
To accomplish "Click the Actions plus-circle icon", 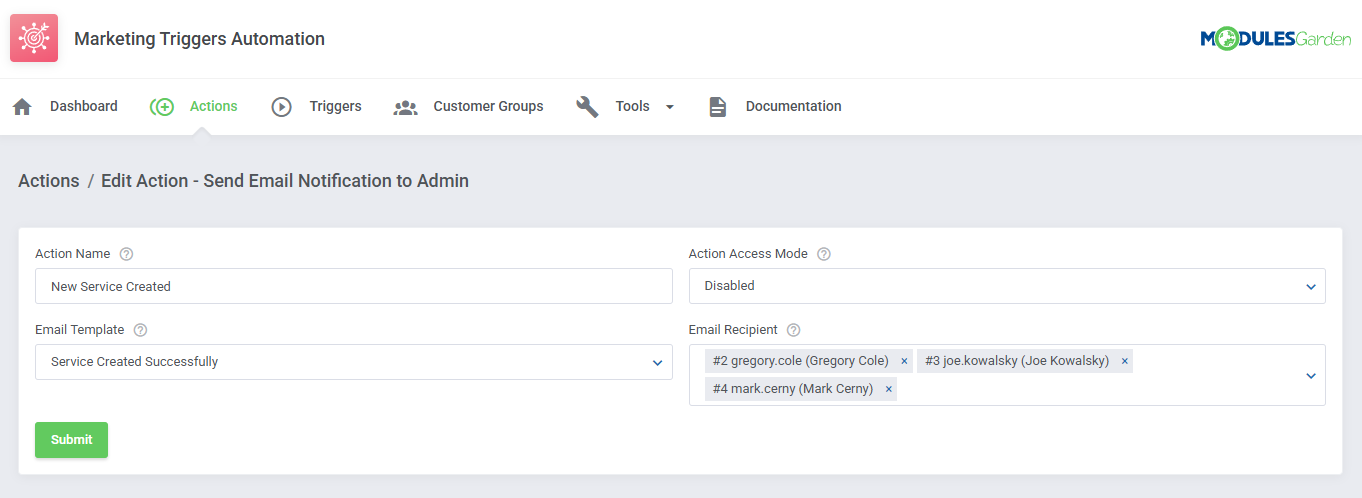I will [x=162, y=107].
